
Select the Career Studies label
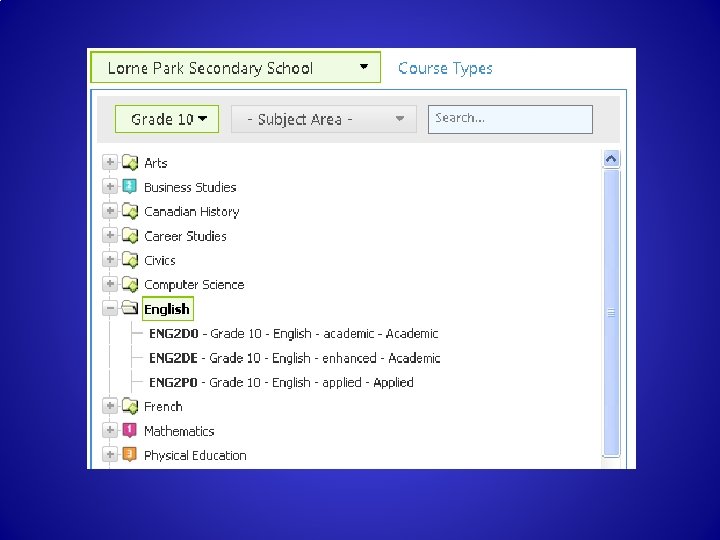click(x=185, y=236)
